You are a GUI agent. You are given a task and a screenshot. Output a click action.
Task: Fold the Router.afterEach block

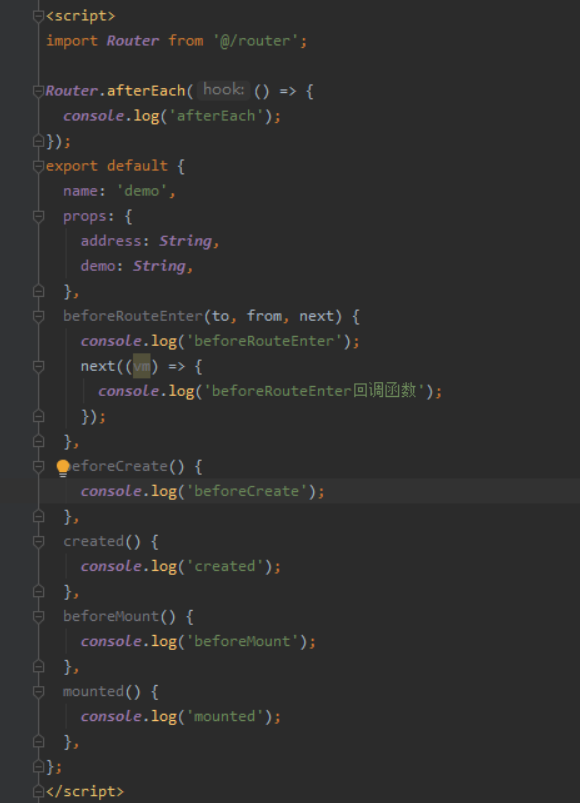(x=38, y=91)
